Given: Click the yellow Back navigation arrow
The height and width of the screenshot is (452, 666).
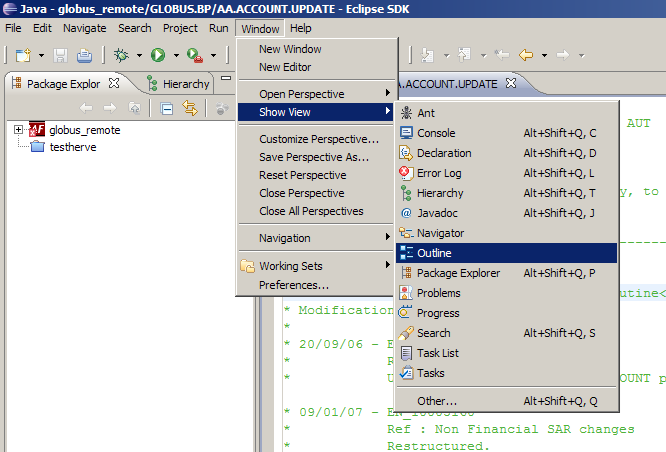Looking at the screenshot, I should (x=525, y=55).
